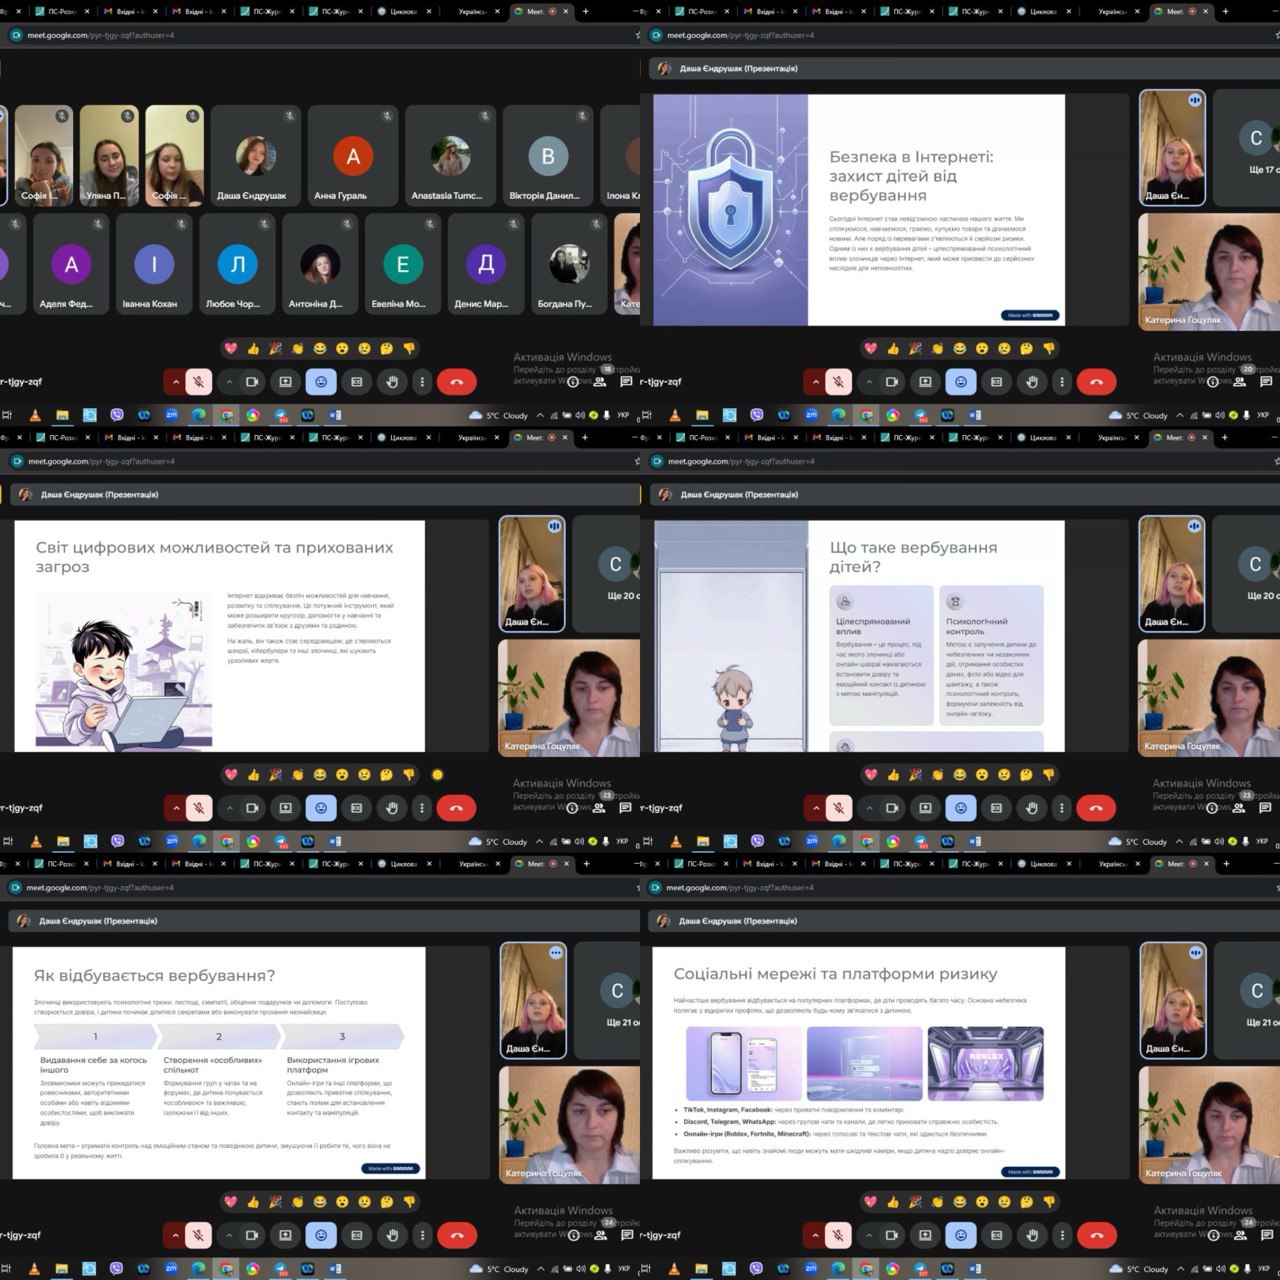Open meeting details info icon under 'Світ цифрових можливостей' slide
1280x1280 pixels.
click(573, 808)
